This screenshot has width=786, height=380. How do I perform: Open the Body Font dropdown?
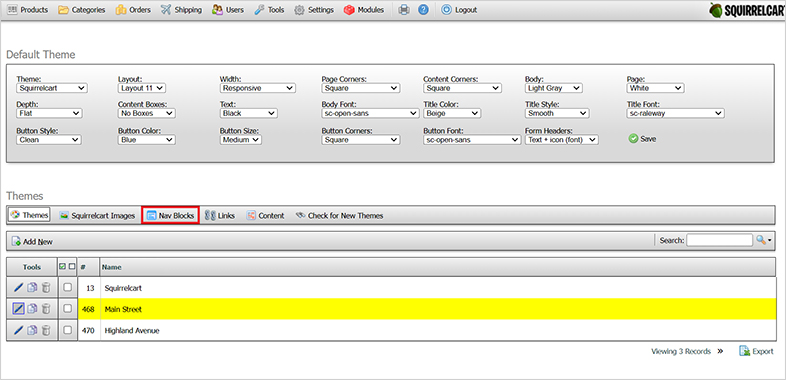[370, 113]
